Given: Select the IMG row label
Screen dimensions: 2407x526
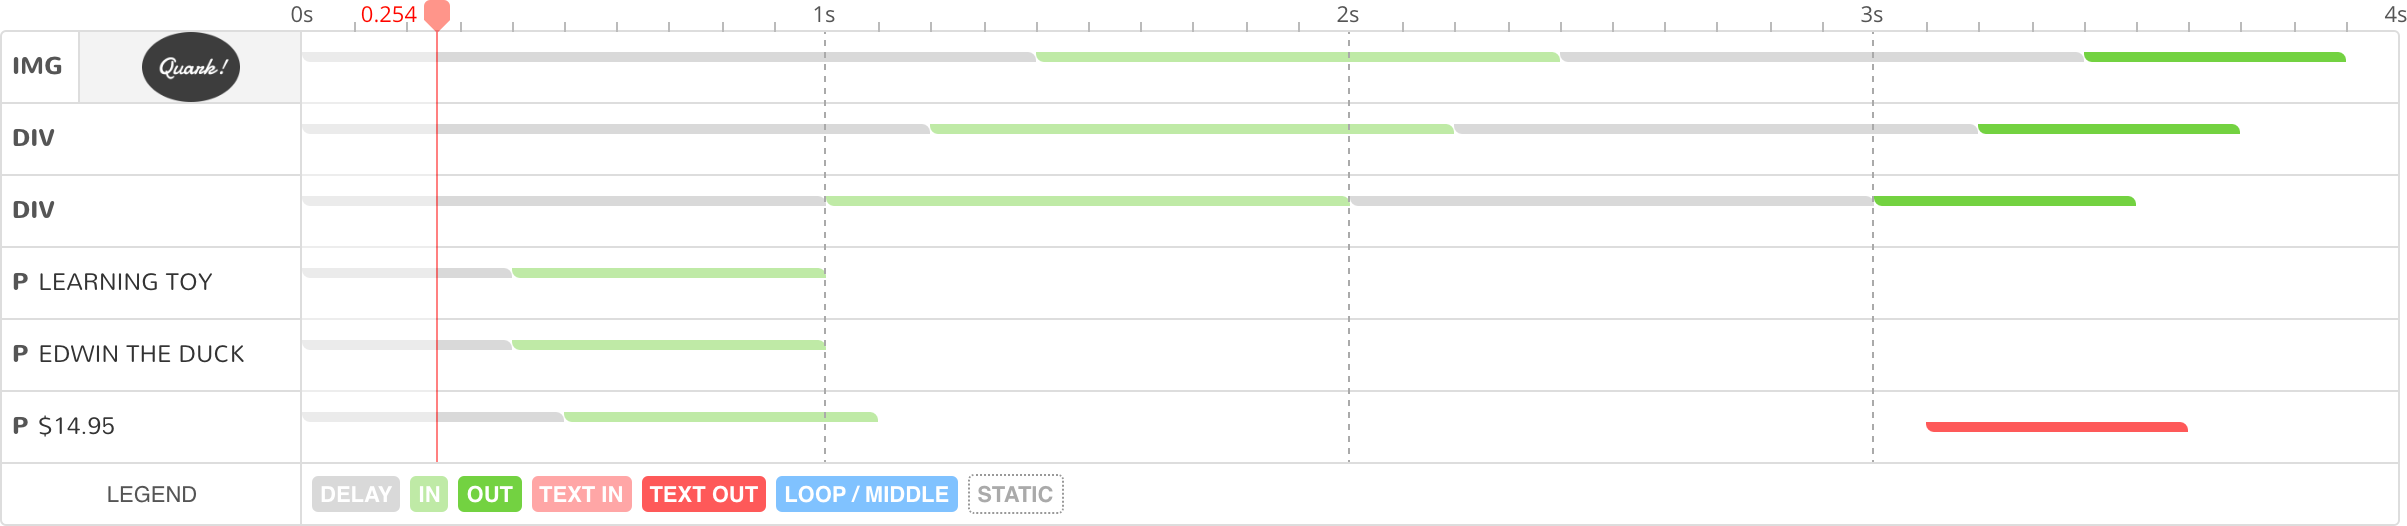Looking at the screenshot, I should tap(38, 67).
